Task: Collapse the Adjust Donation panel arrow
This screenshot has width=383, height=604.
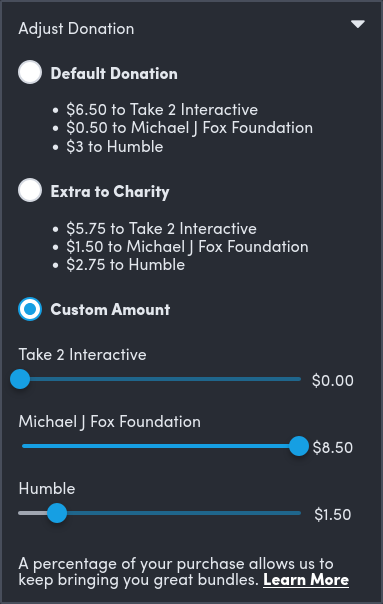Action: point(358,24)
